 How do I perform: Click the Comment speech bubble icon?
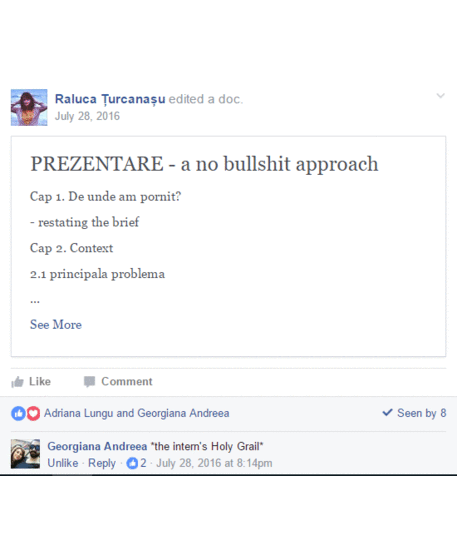click(89, 382)
